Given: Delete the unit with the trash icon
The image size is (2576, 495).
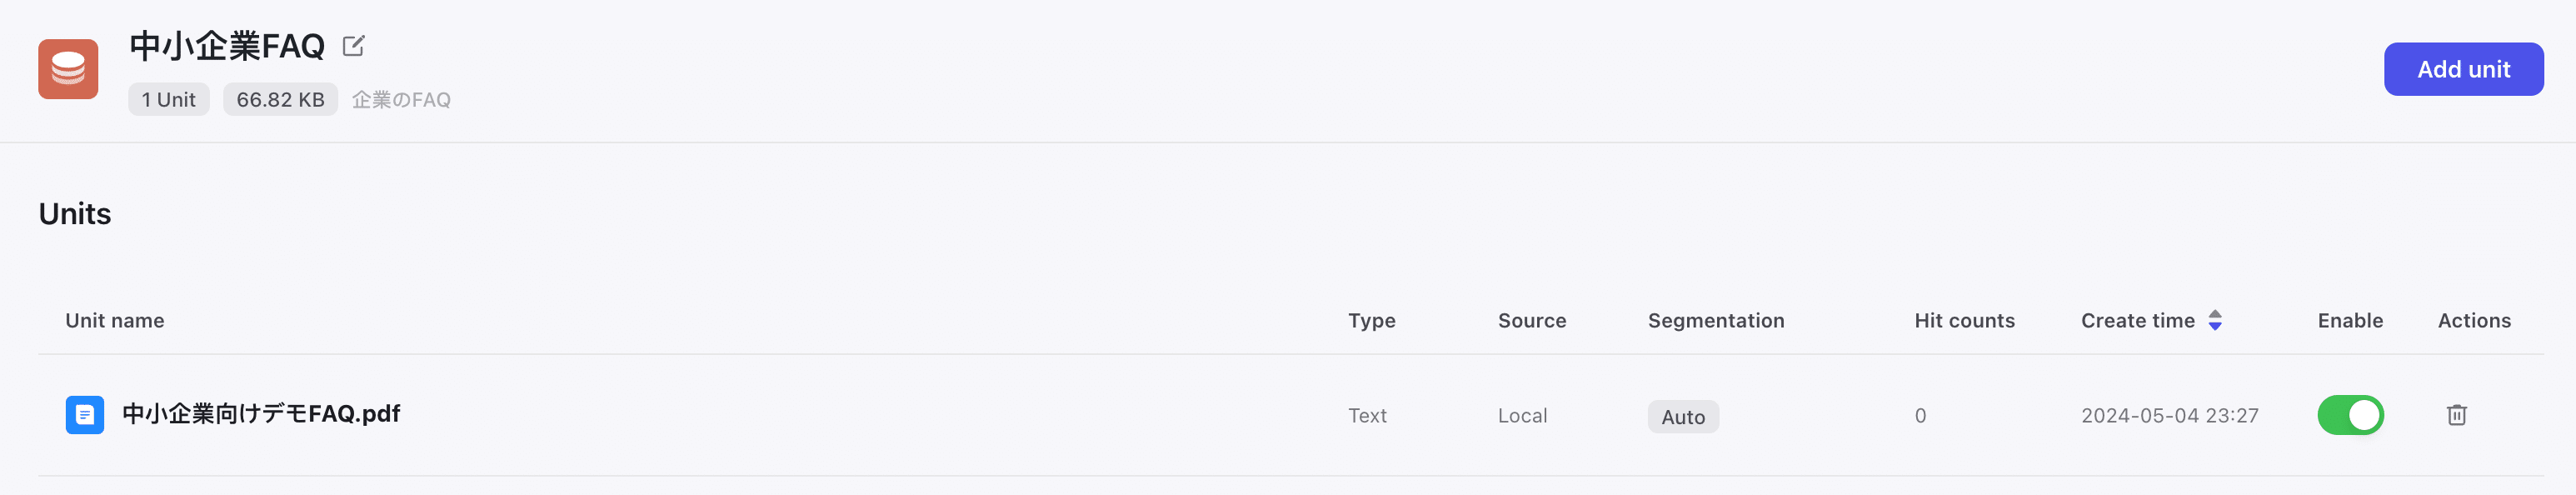Looking at the screenshot, I should (2456, 415).
